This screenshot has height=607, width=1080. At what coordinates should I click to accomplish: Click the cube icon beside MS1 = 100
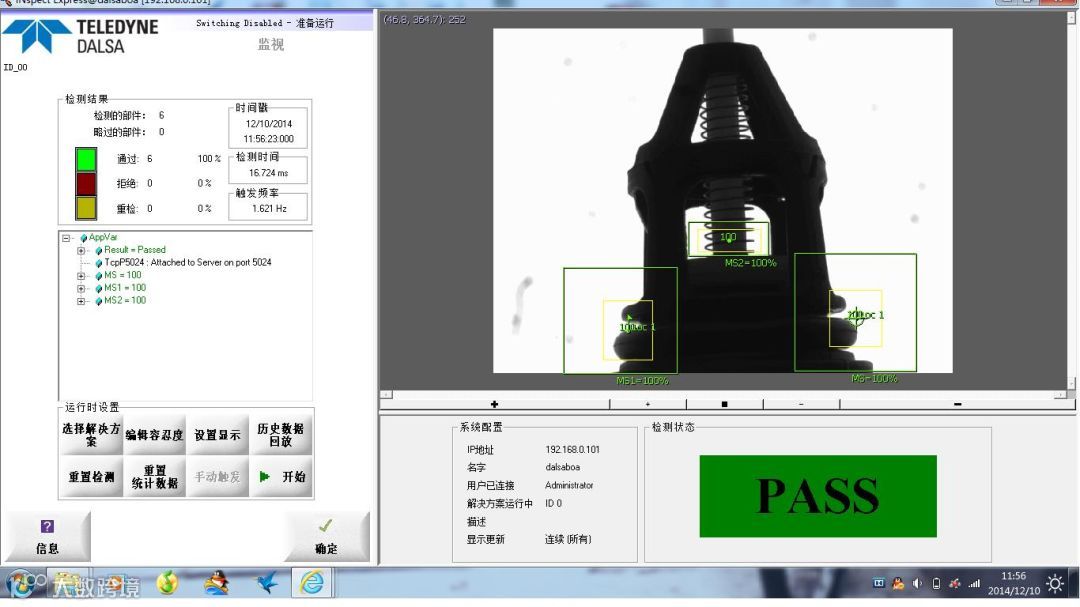click(x=98, y=288)
